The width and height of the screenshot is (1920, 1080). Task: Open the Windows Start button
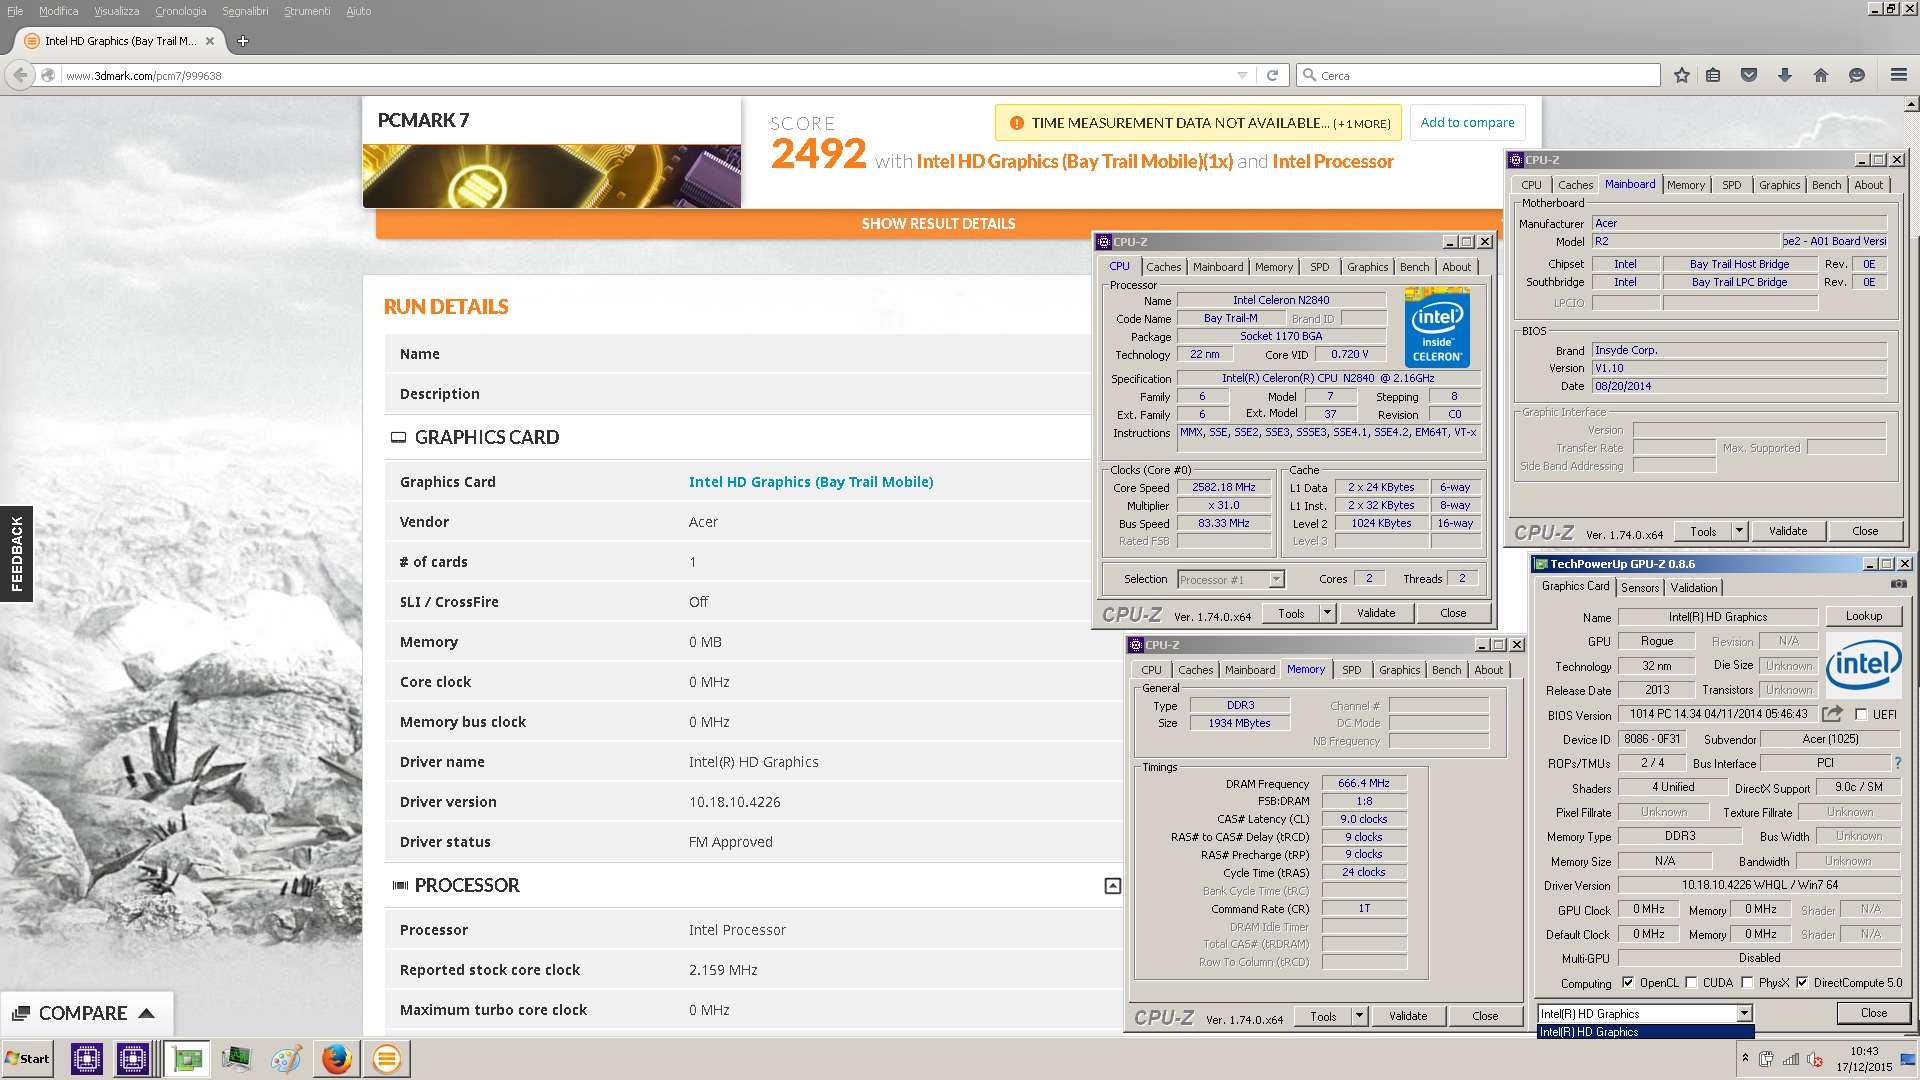click(x=27, y=1058)
